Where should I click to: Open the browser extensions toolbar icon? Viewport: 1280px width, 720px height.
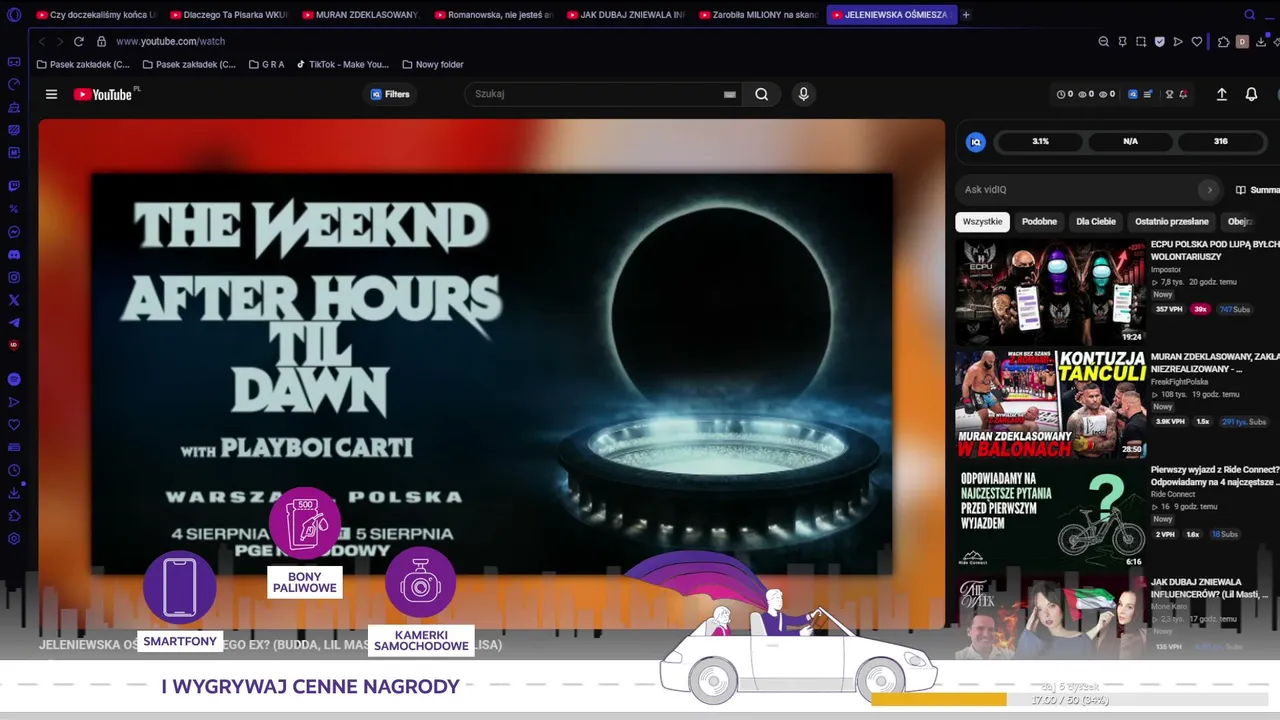[x=1223, y=41]
